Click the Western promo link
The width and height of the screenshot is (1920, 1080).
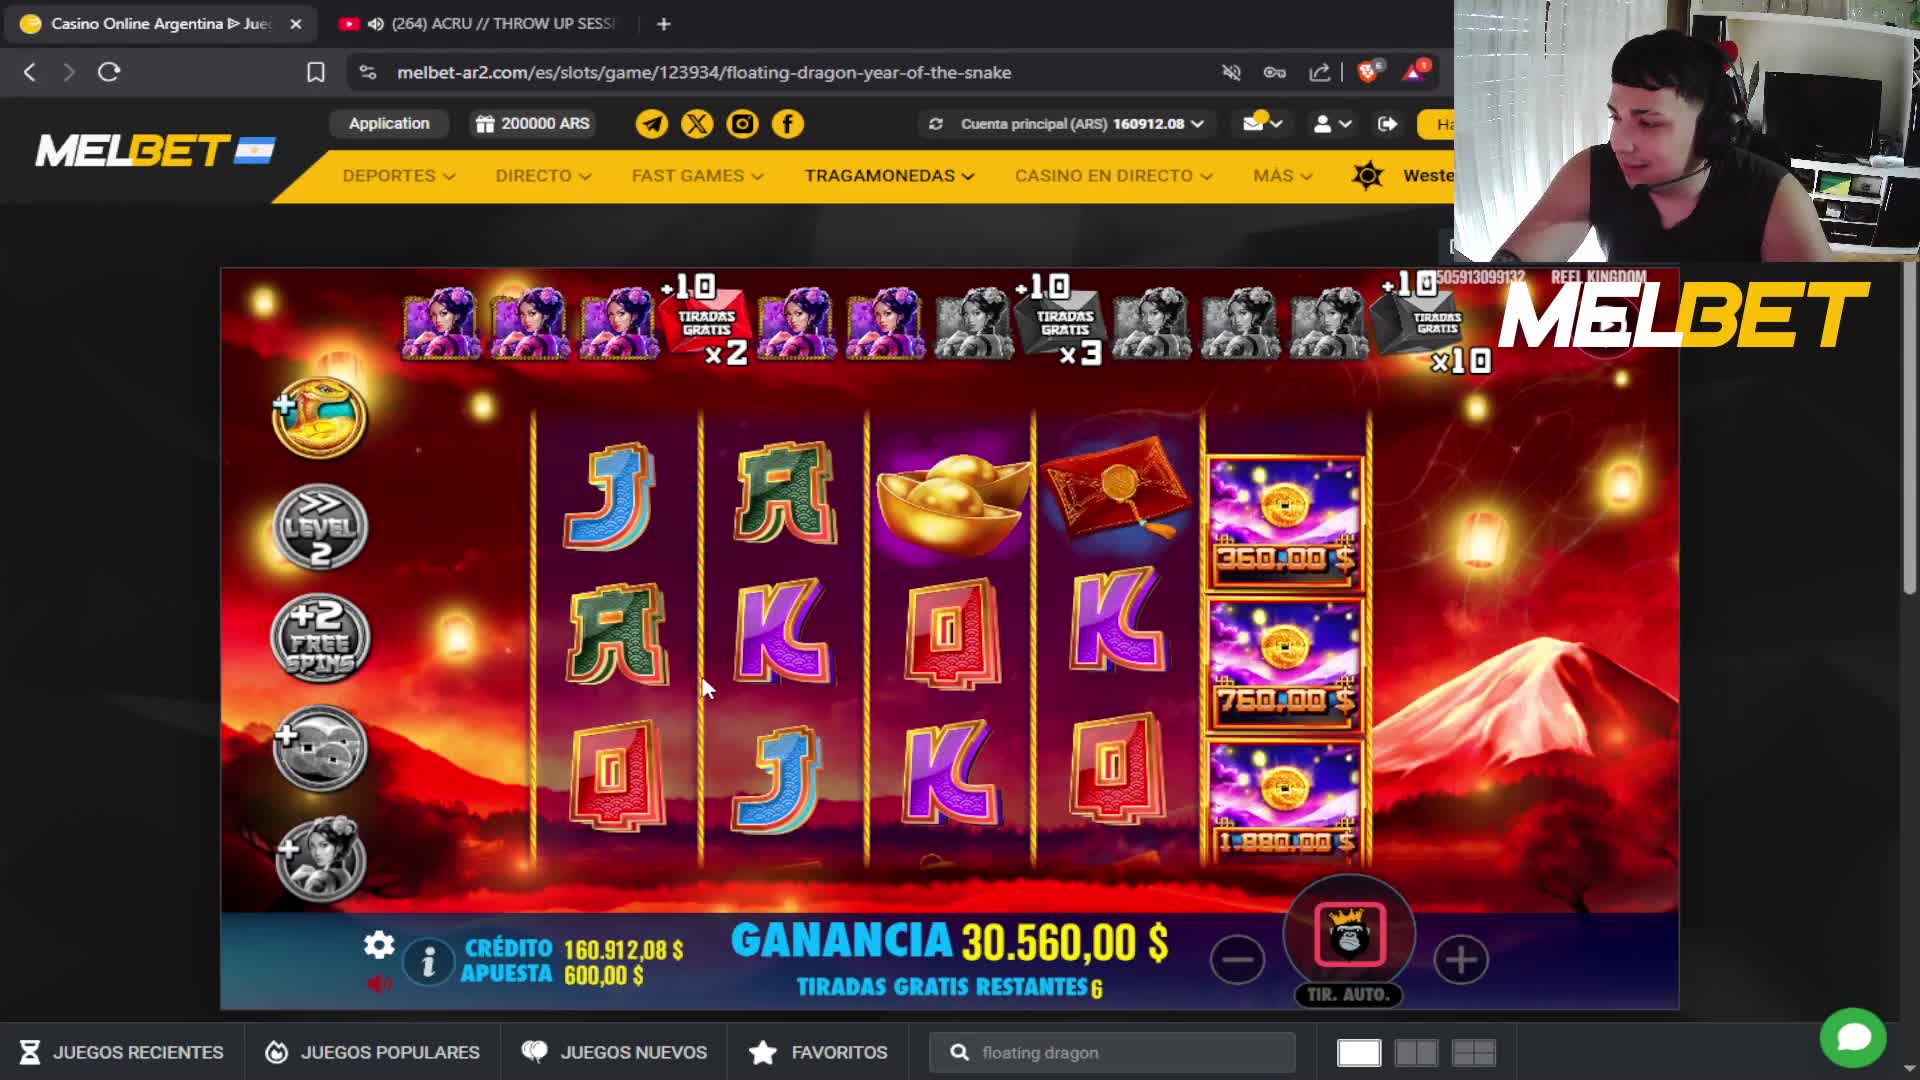[x=1403, y=176]
